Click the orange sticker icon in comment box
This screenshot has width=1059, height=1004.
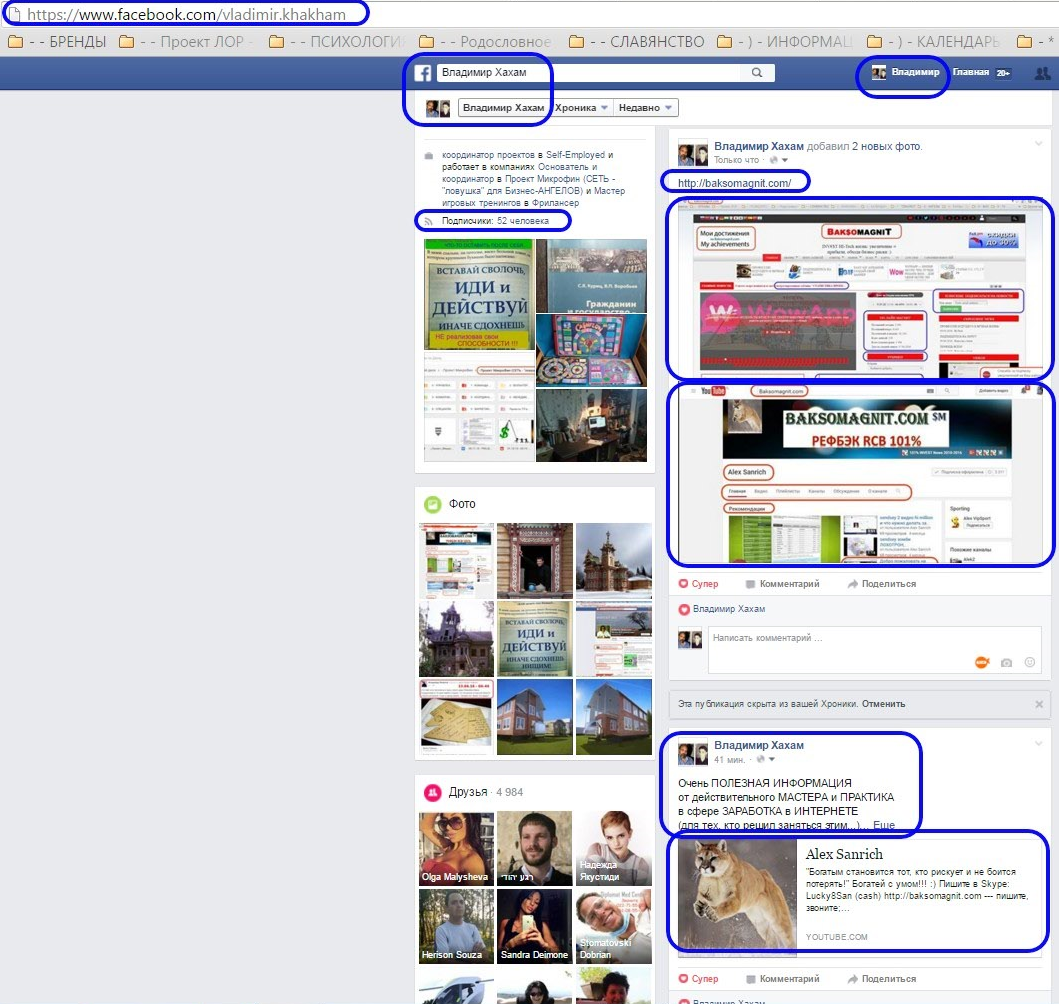[x=982, y=662]
